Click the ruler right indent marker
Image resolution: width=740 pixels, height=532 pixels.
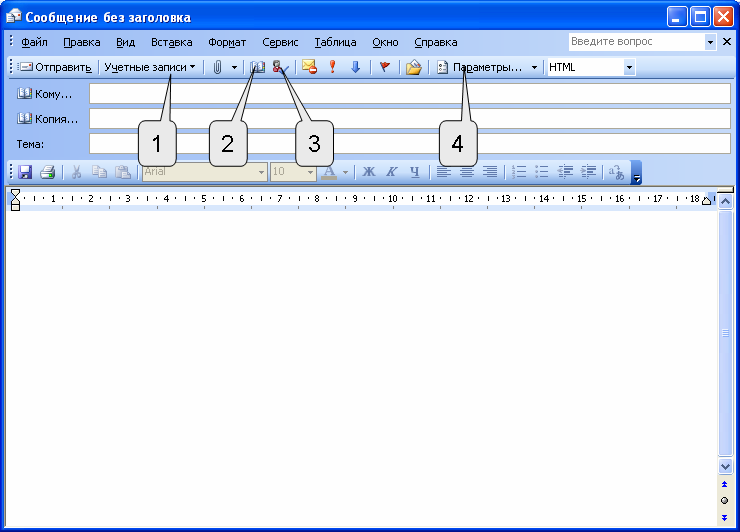[x=706, y=201]
